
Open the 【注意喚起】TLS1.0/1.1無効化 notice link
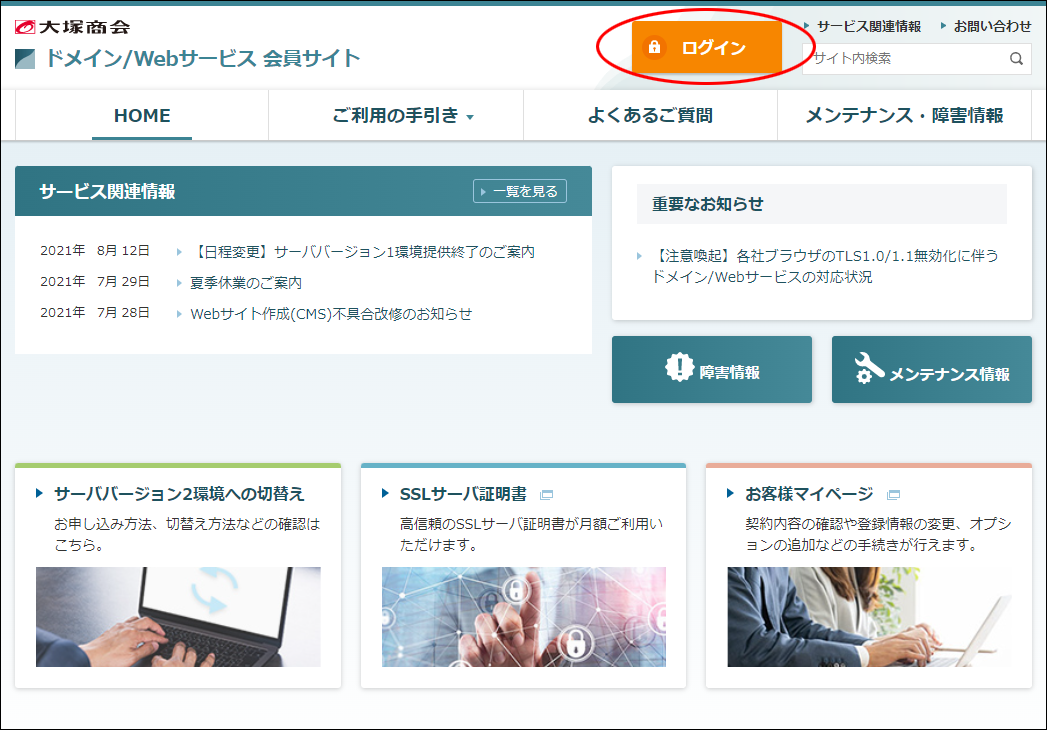825,266
